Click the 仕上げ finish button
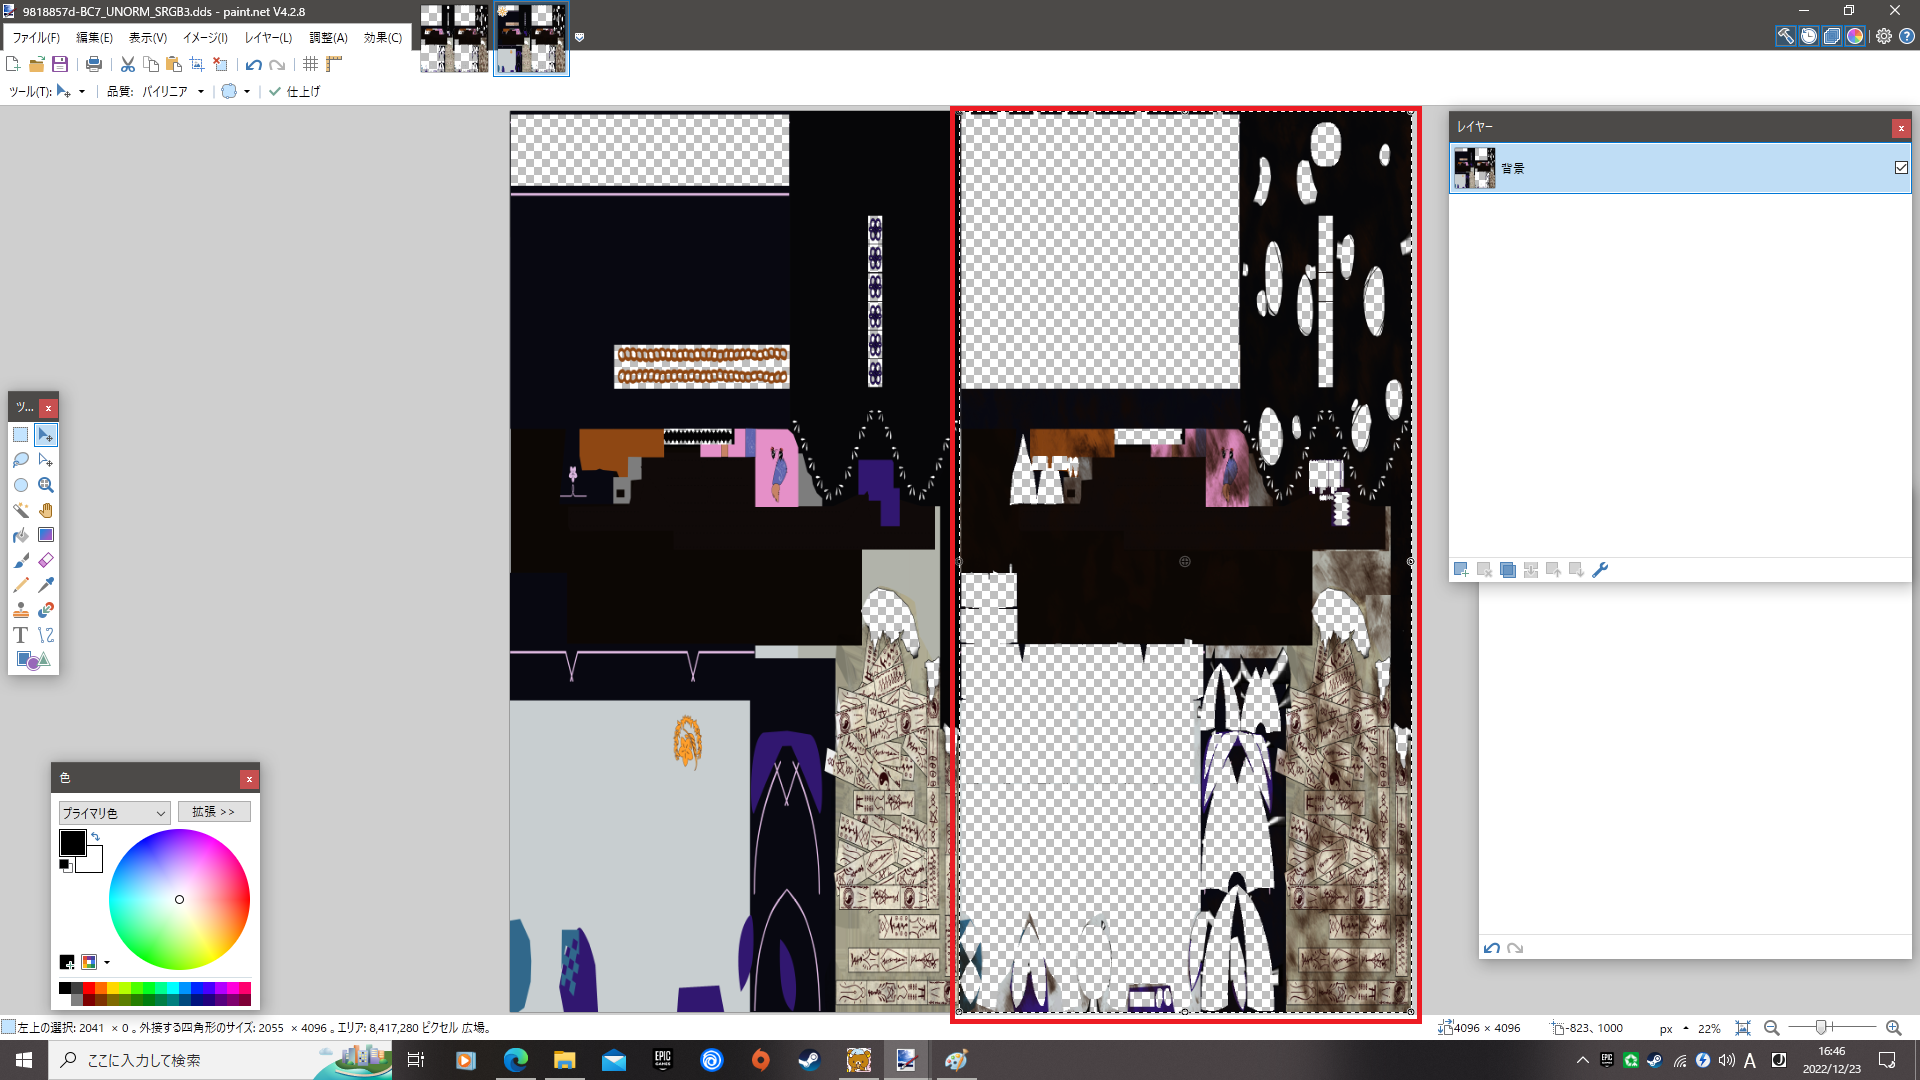Image resolution: width=1920 pixels, height=1080 pixels. click(294, 91)
